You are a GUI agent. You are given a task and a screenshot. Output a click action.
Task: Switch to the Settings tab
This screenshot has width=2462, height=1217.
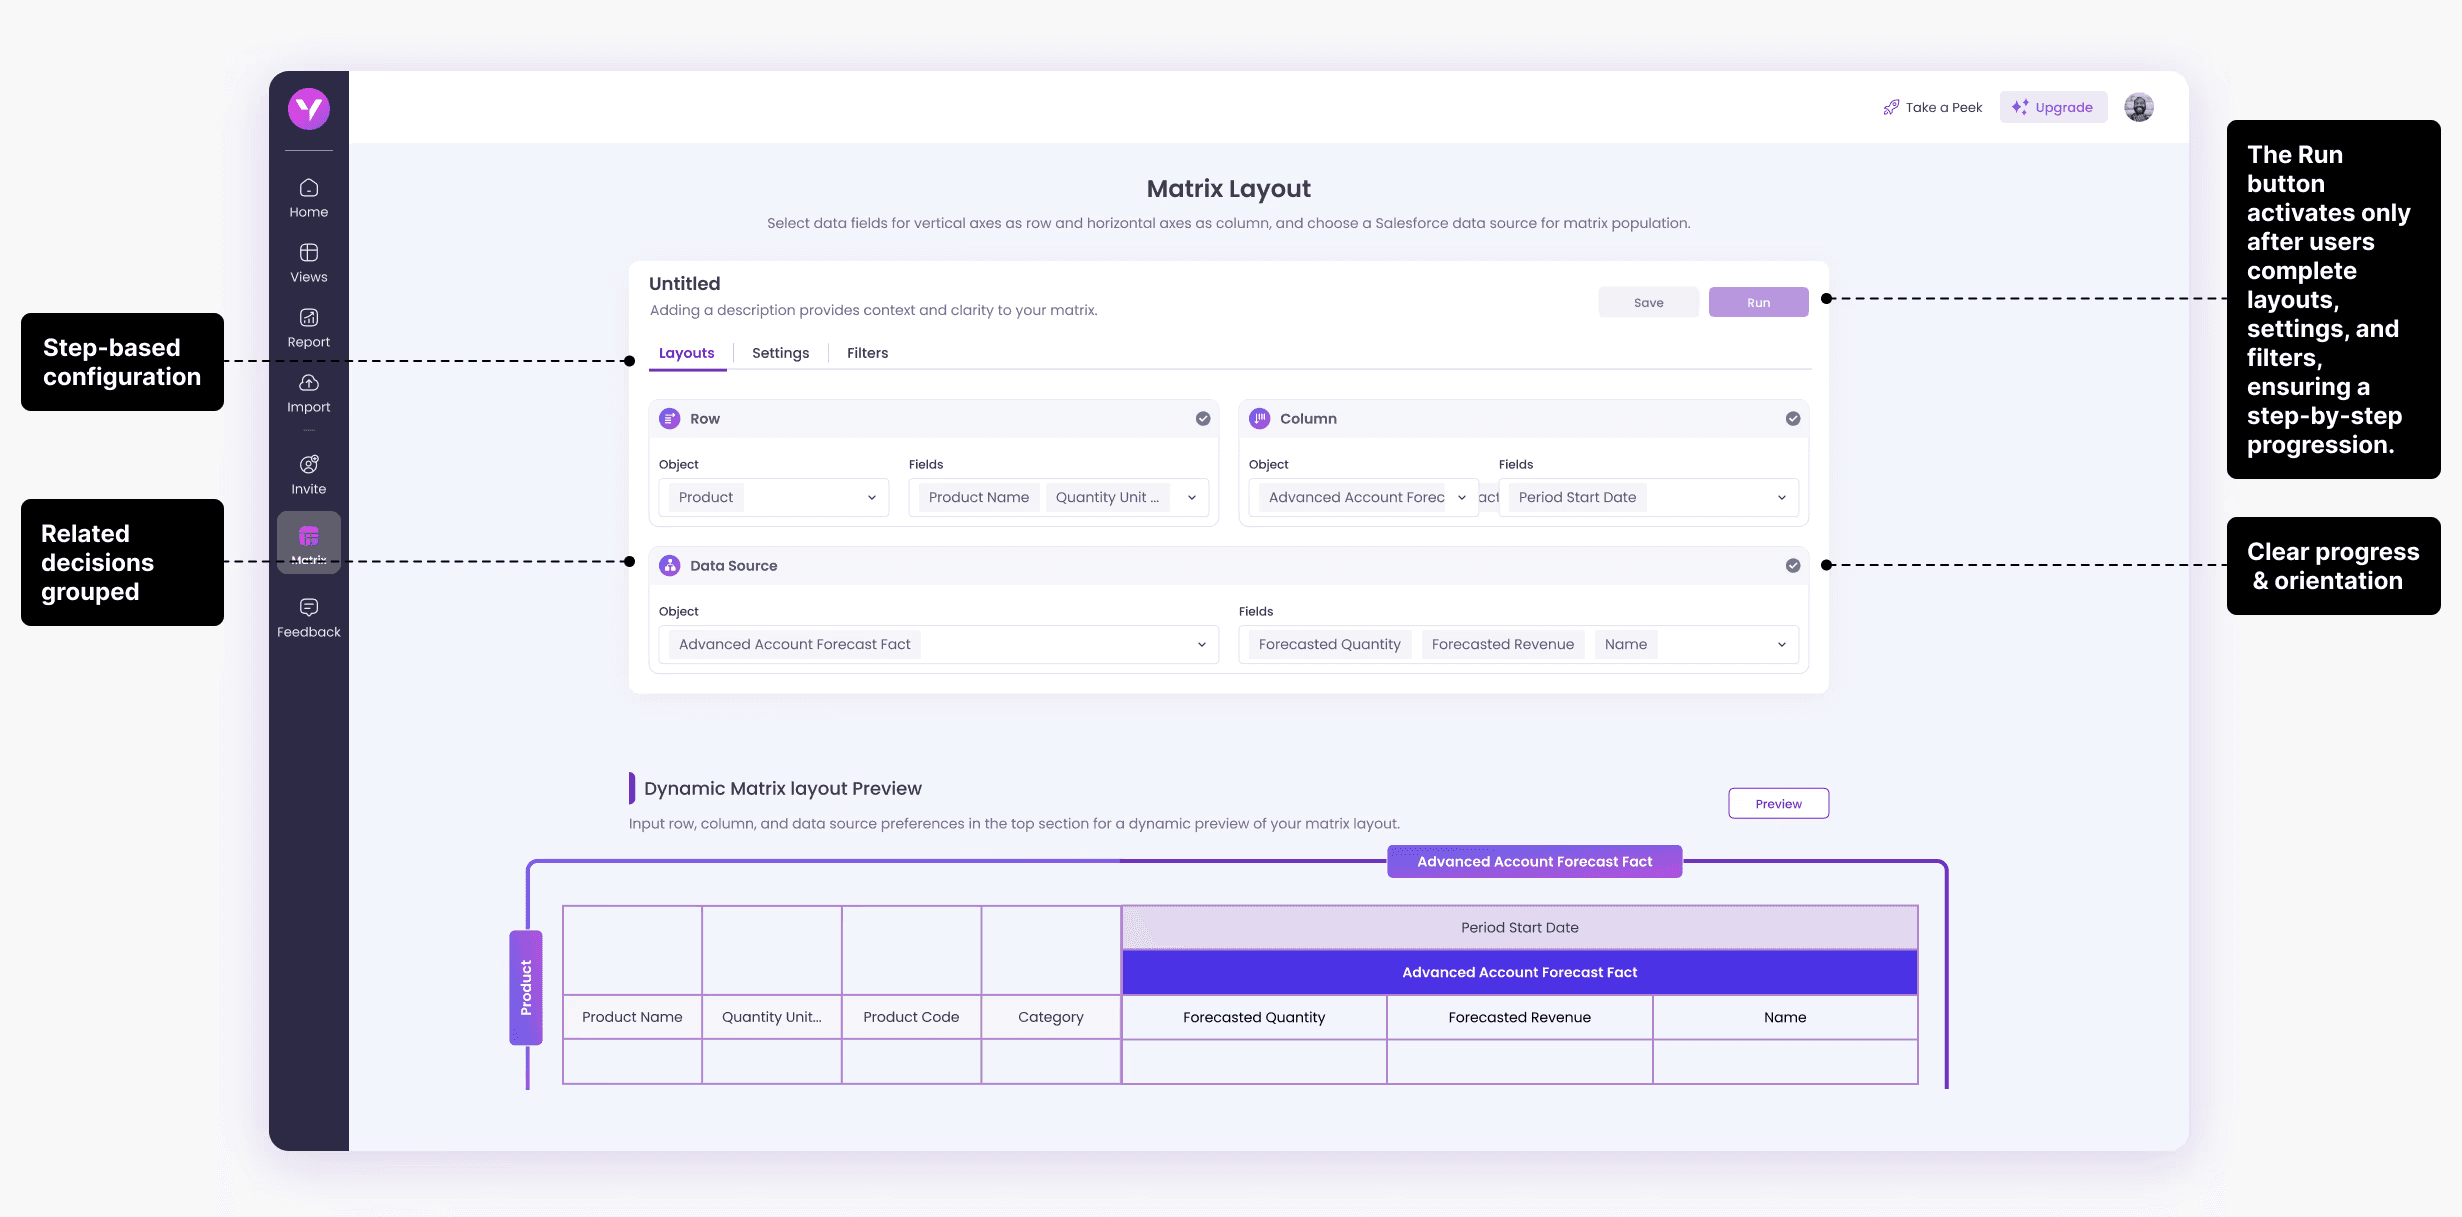(x=780, y=353)
